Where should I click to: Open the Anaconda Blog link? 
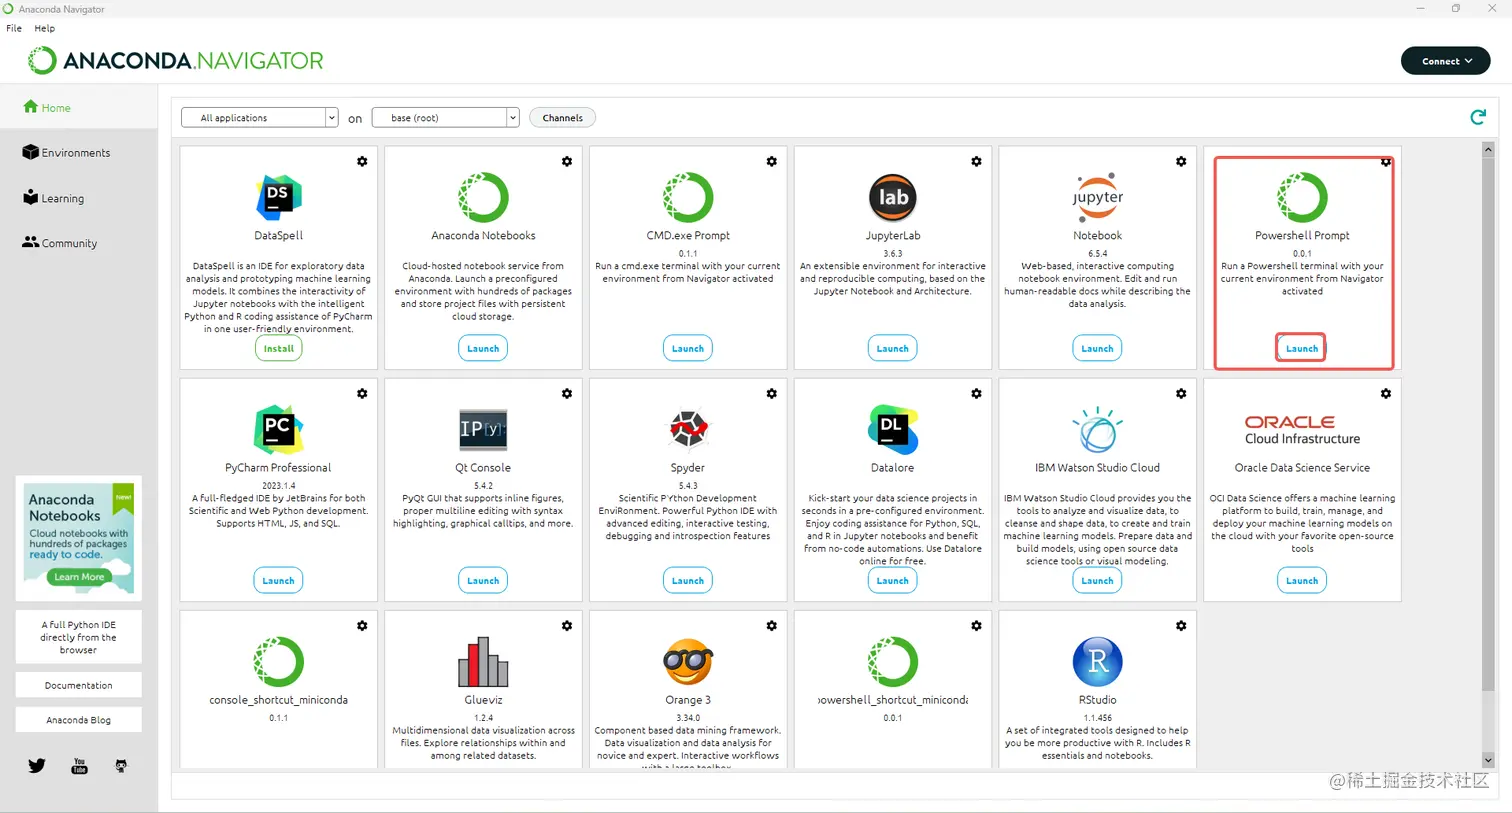click(x=78, y=720)
